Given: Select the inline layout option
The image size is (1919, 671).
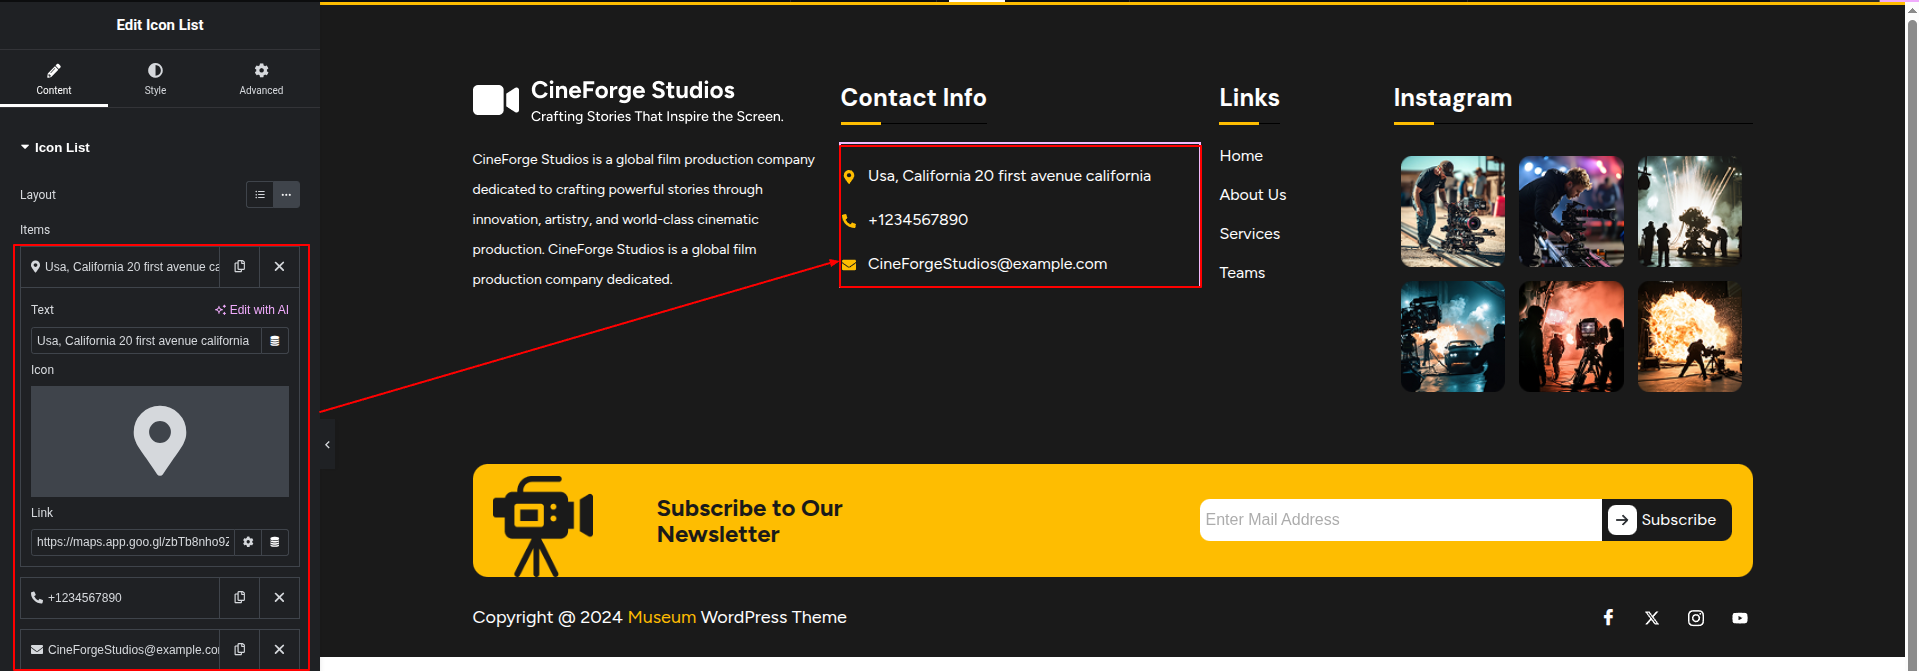Looking at the screenshot, I should (286, 195).
